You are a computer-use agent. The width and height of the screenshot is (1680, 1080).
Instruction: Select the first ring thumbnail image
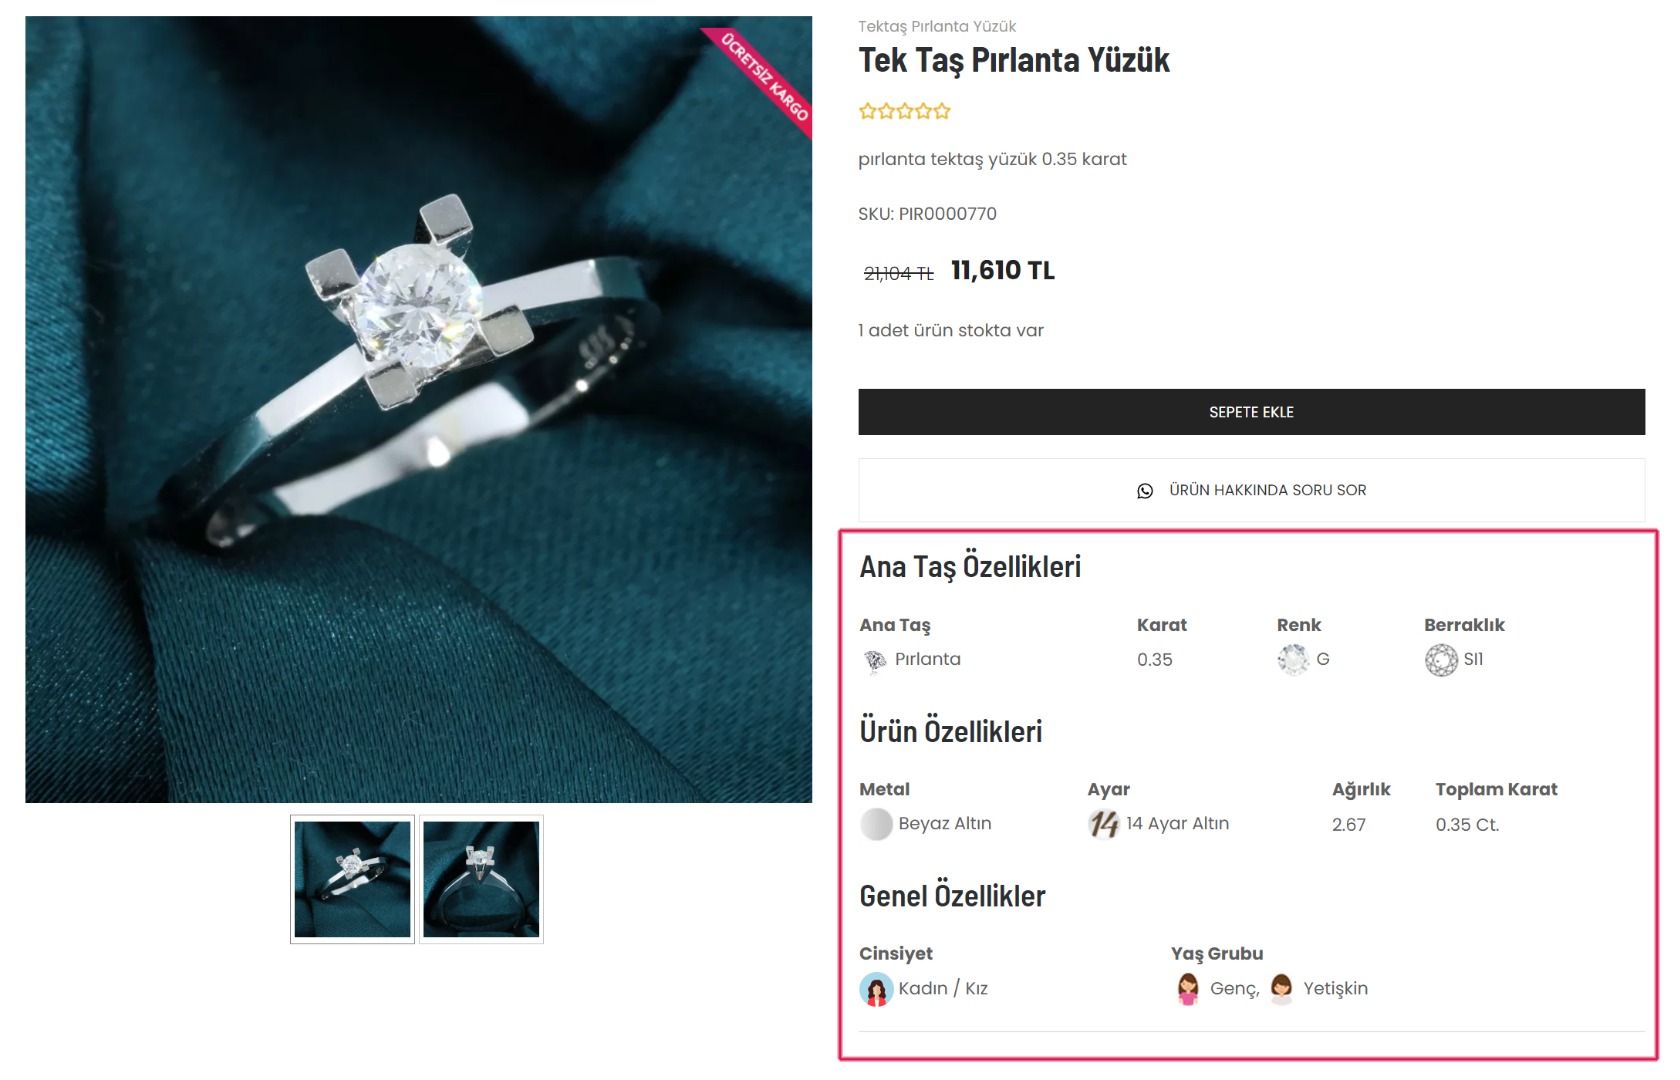[352, 879]
